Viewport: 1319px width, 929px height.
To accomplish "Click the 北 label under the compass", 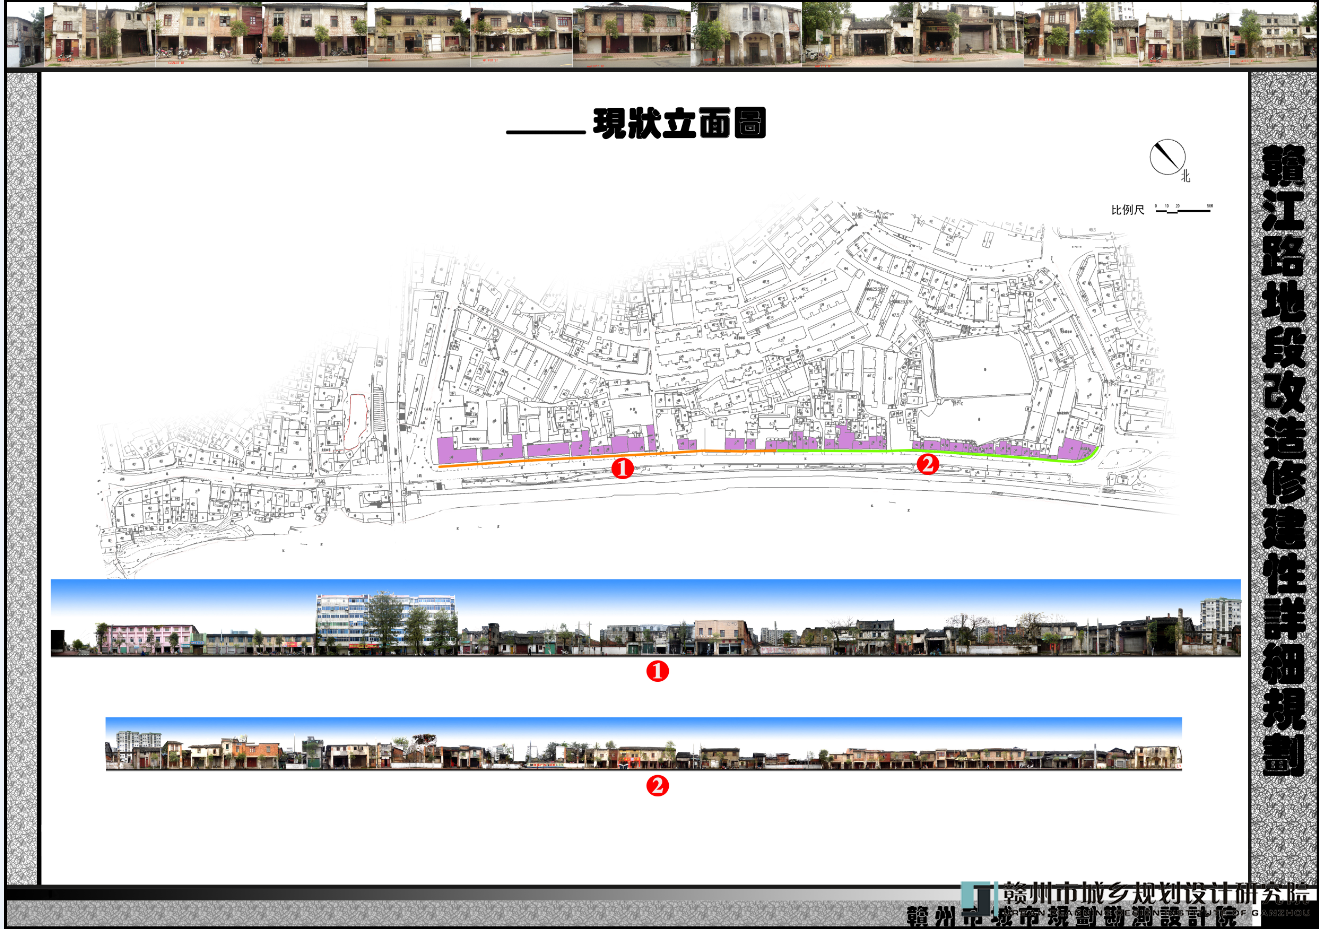I will pyautogui.click(x=1186, y=177).
